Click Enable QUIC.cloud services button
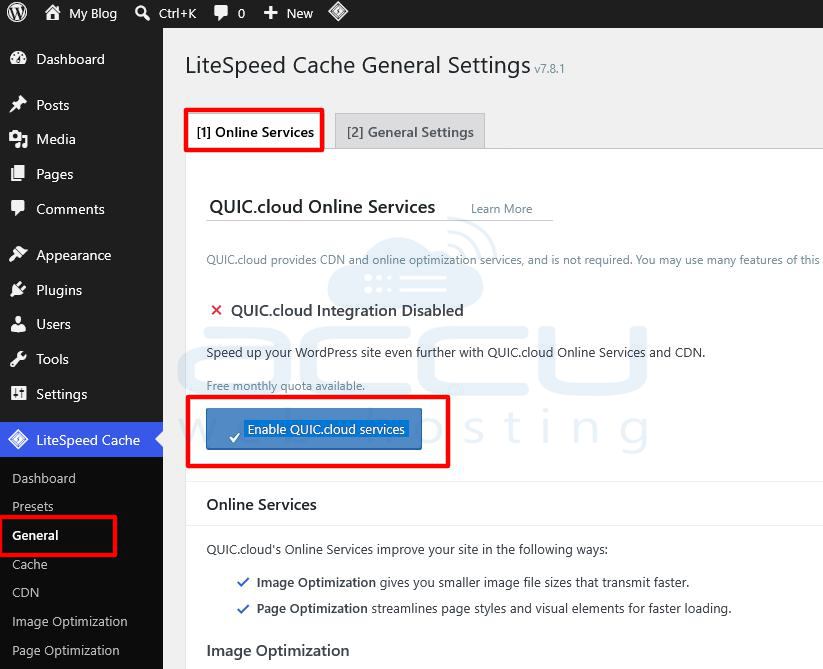Screen dimensions: 823x669 click(x=314, y=429)
